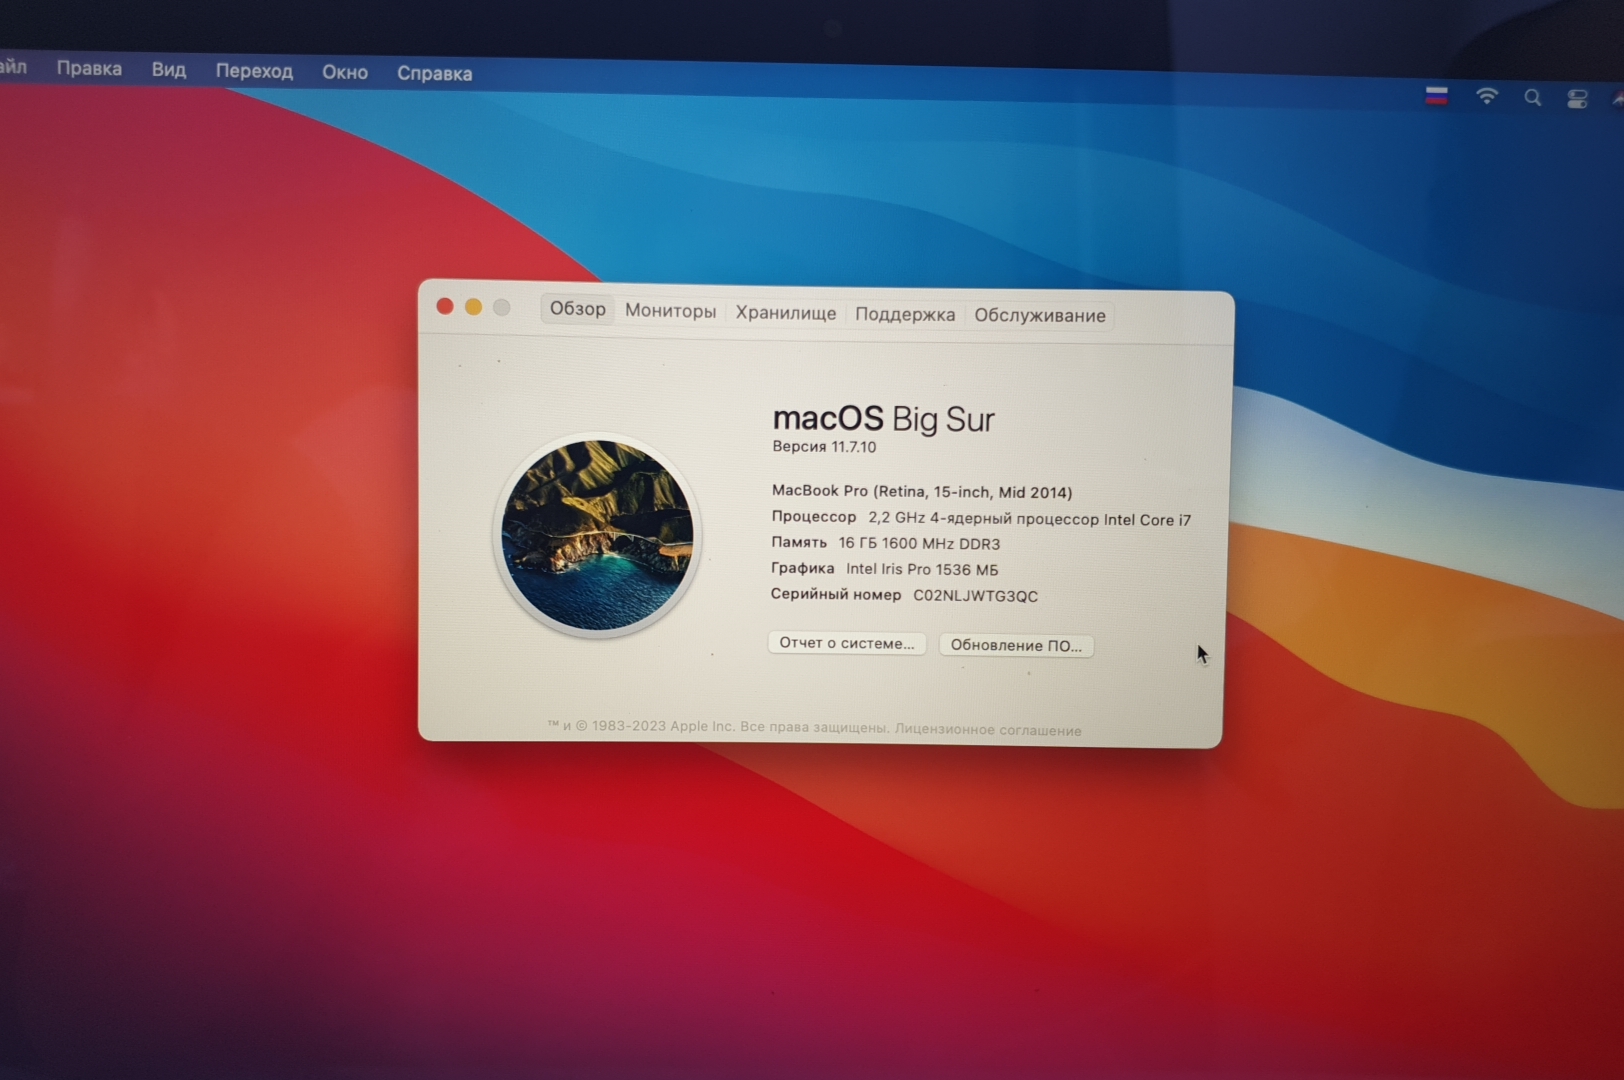This screenshot has width=1624, height=1080.
Task: Select the Обзор tab
Action: [x=577, y=309]
